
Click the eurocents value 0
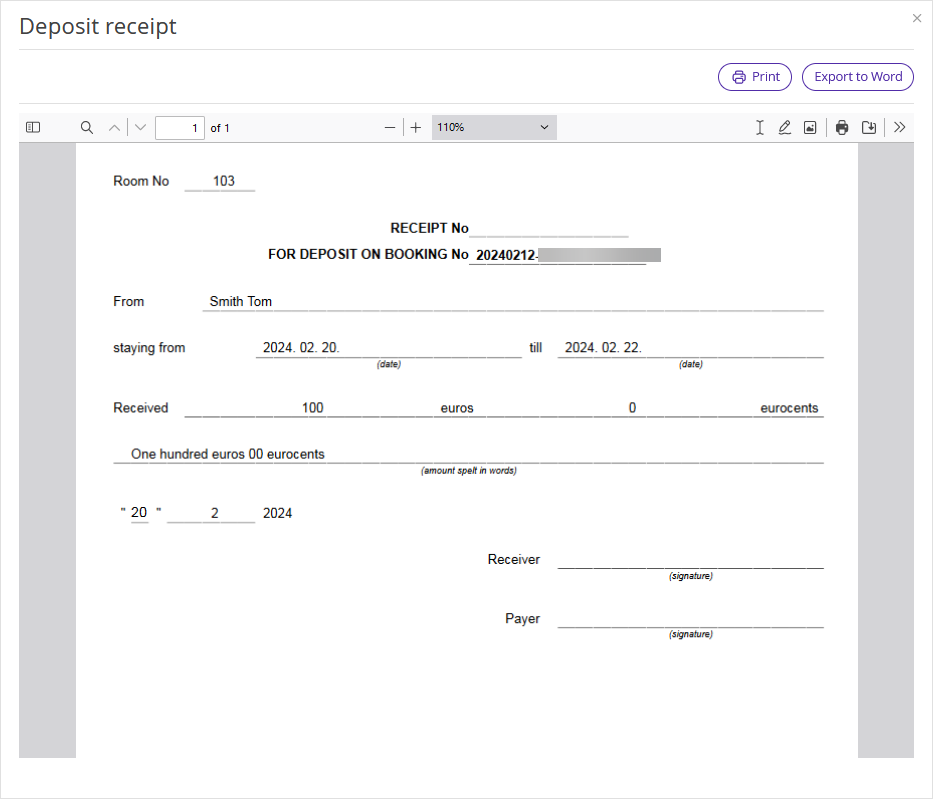(632, 408)
